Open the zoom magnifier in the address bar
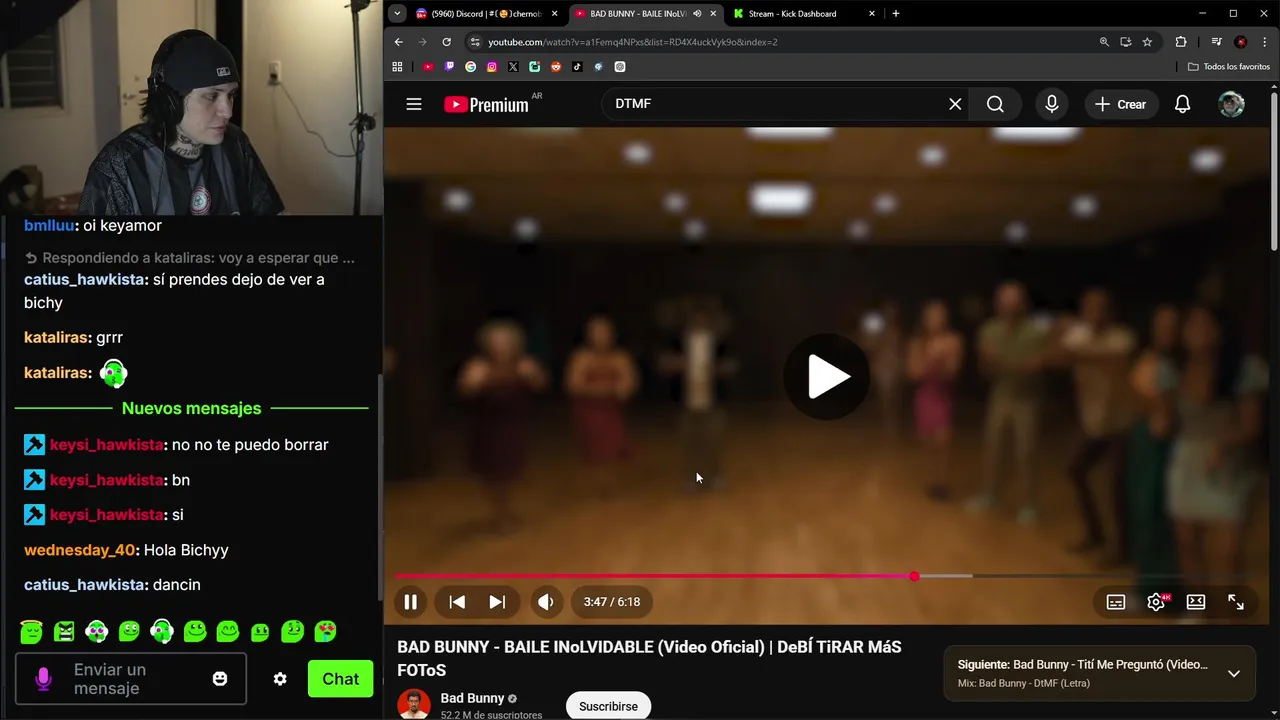The height and width of the screenshot is (720, 1280). (x=1104, y=42)
